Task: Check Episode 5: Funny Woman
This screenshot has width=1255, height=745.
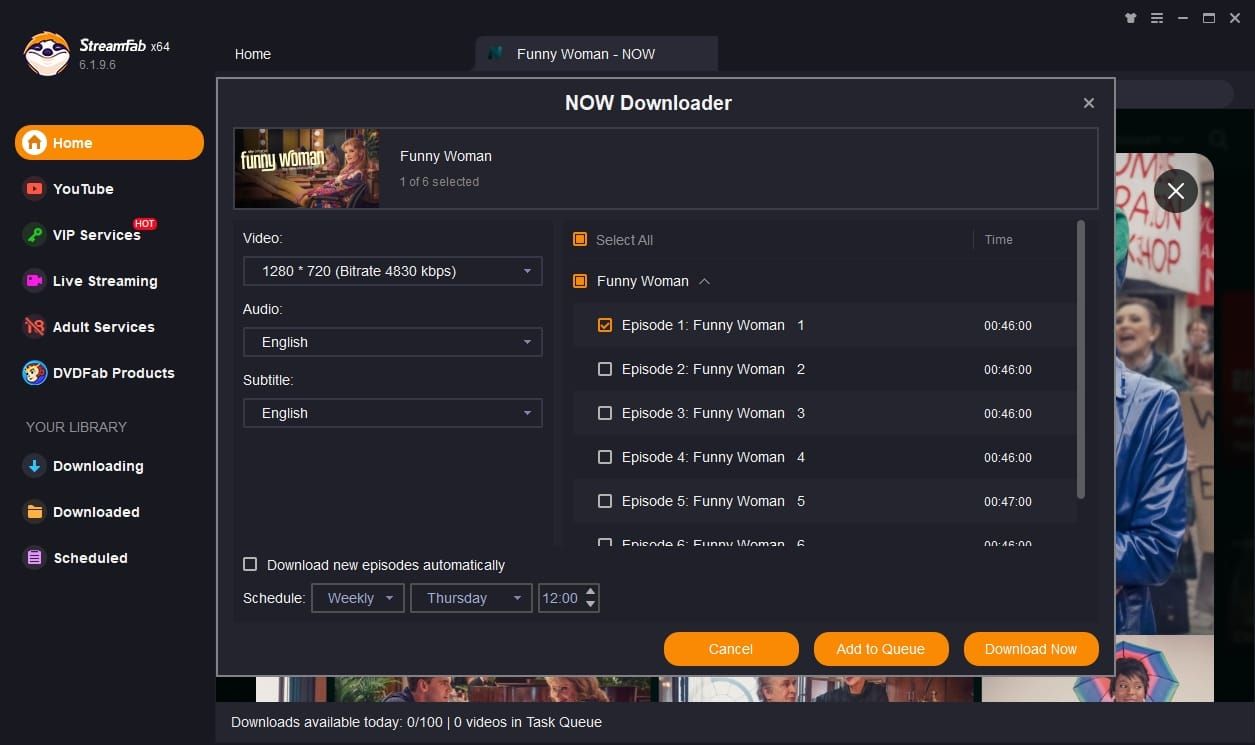Action: 605,501
